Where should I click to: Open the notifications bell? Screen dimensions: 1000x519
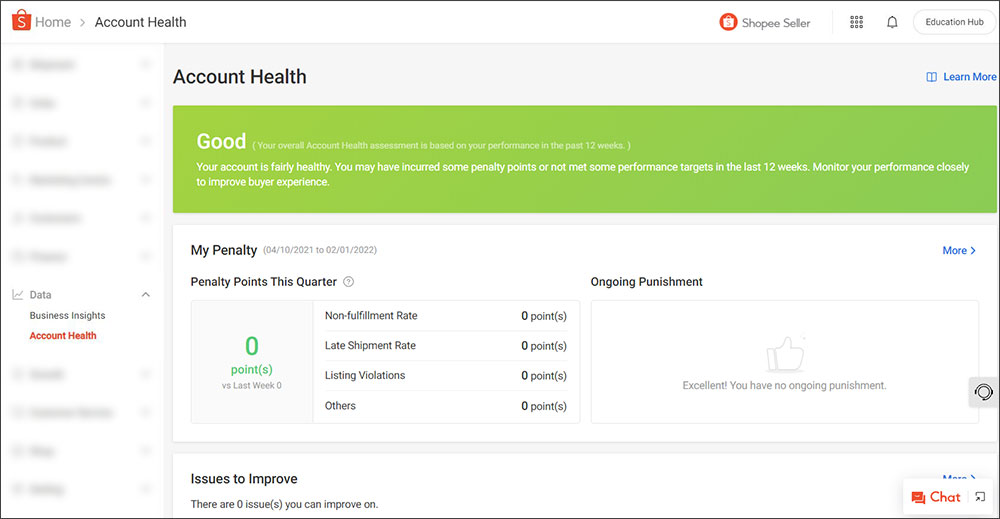[x=892, y=22]
